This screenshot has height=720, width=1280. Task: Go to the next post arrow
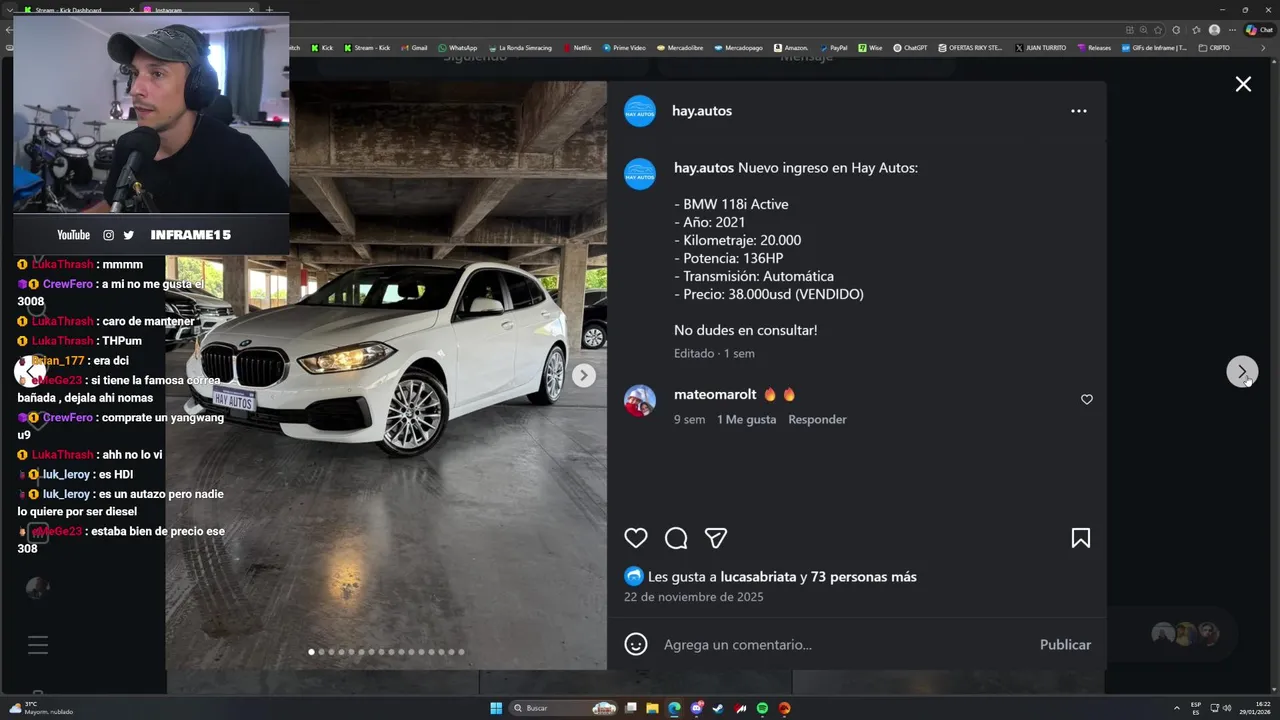(1242, 372)
